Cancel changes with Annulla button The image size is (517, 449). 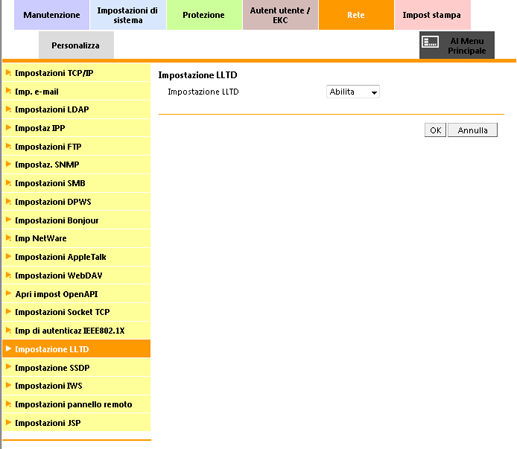point(473,130)
